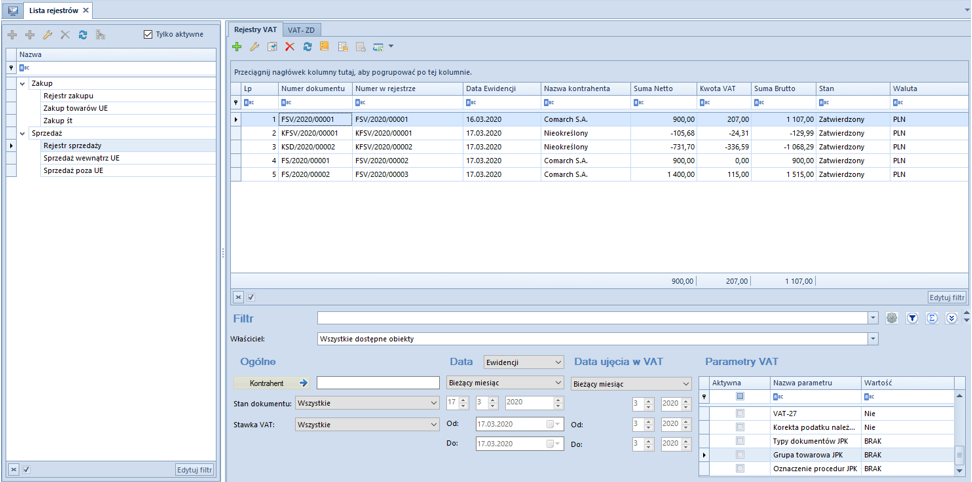Screen dimensions: 972x482
Task: Click the wrench edit icon in Rejestry VAT toolbar
Action: 254,47
